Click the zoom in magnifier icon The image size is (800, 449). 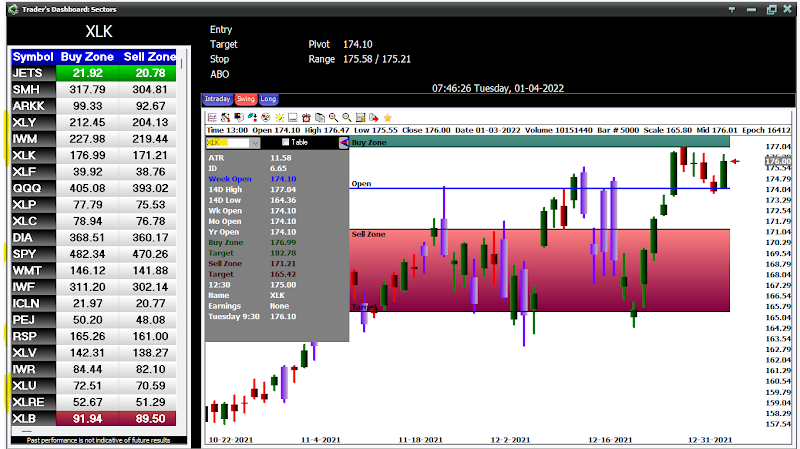[333, 118]
